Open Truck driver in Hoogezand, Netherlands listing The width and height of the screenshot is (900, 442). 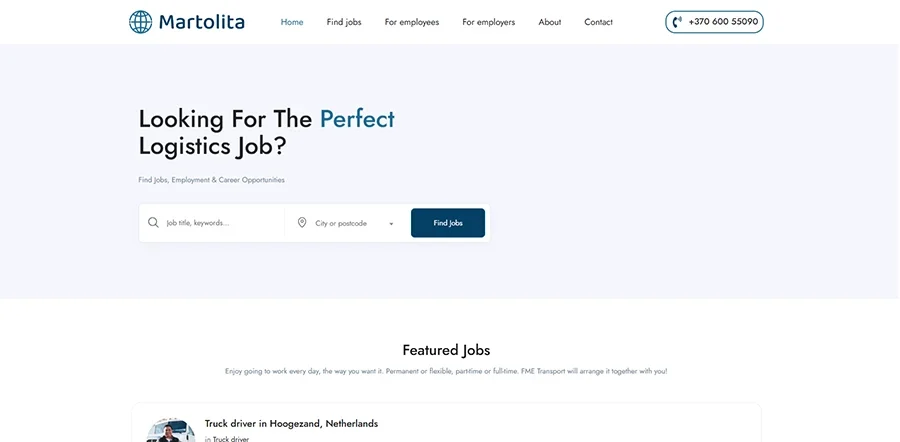(292, 424)
